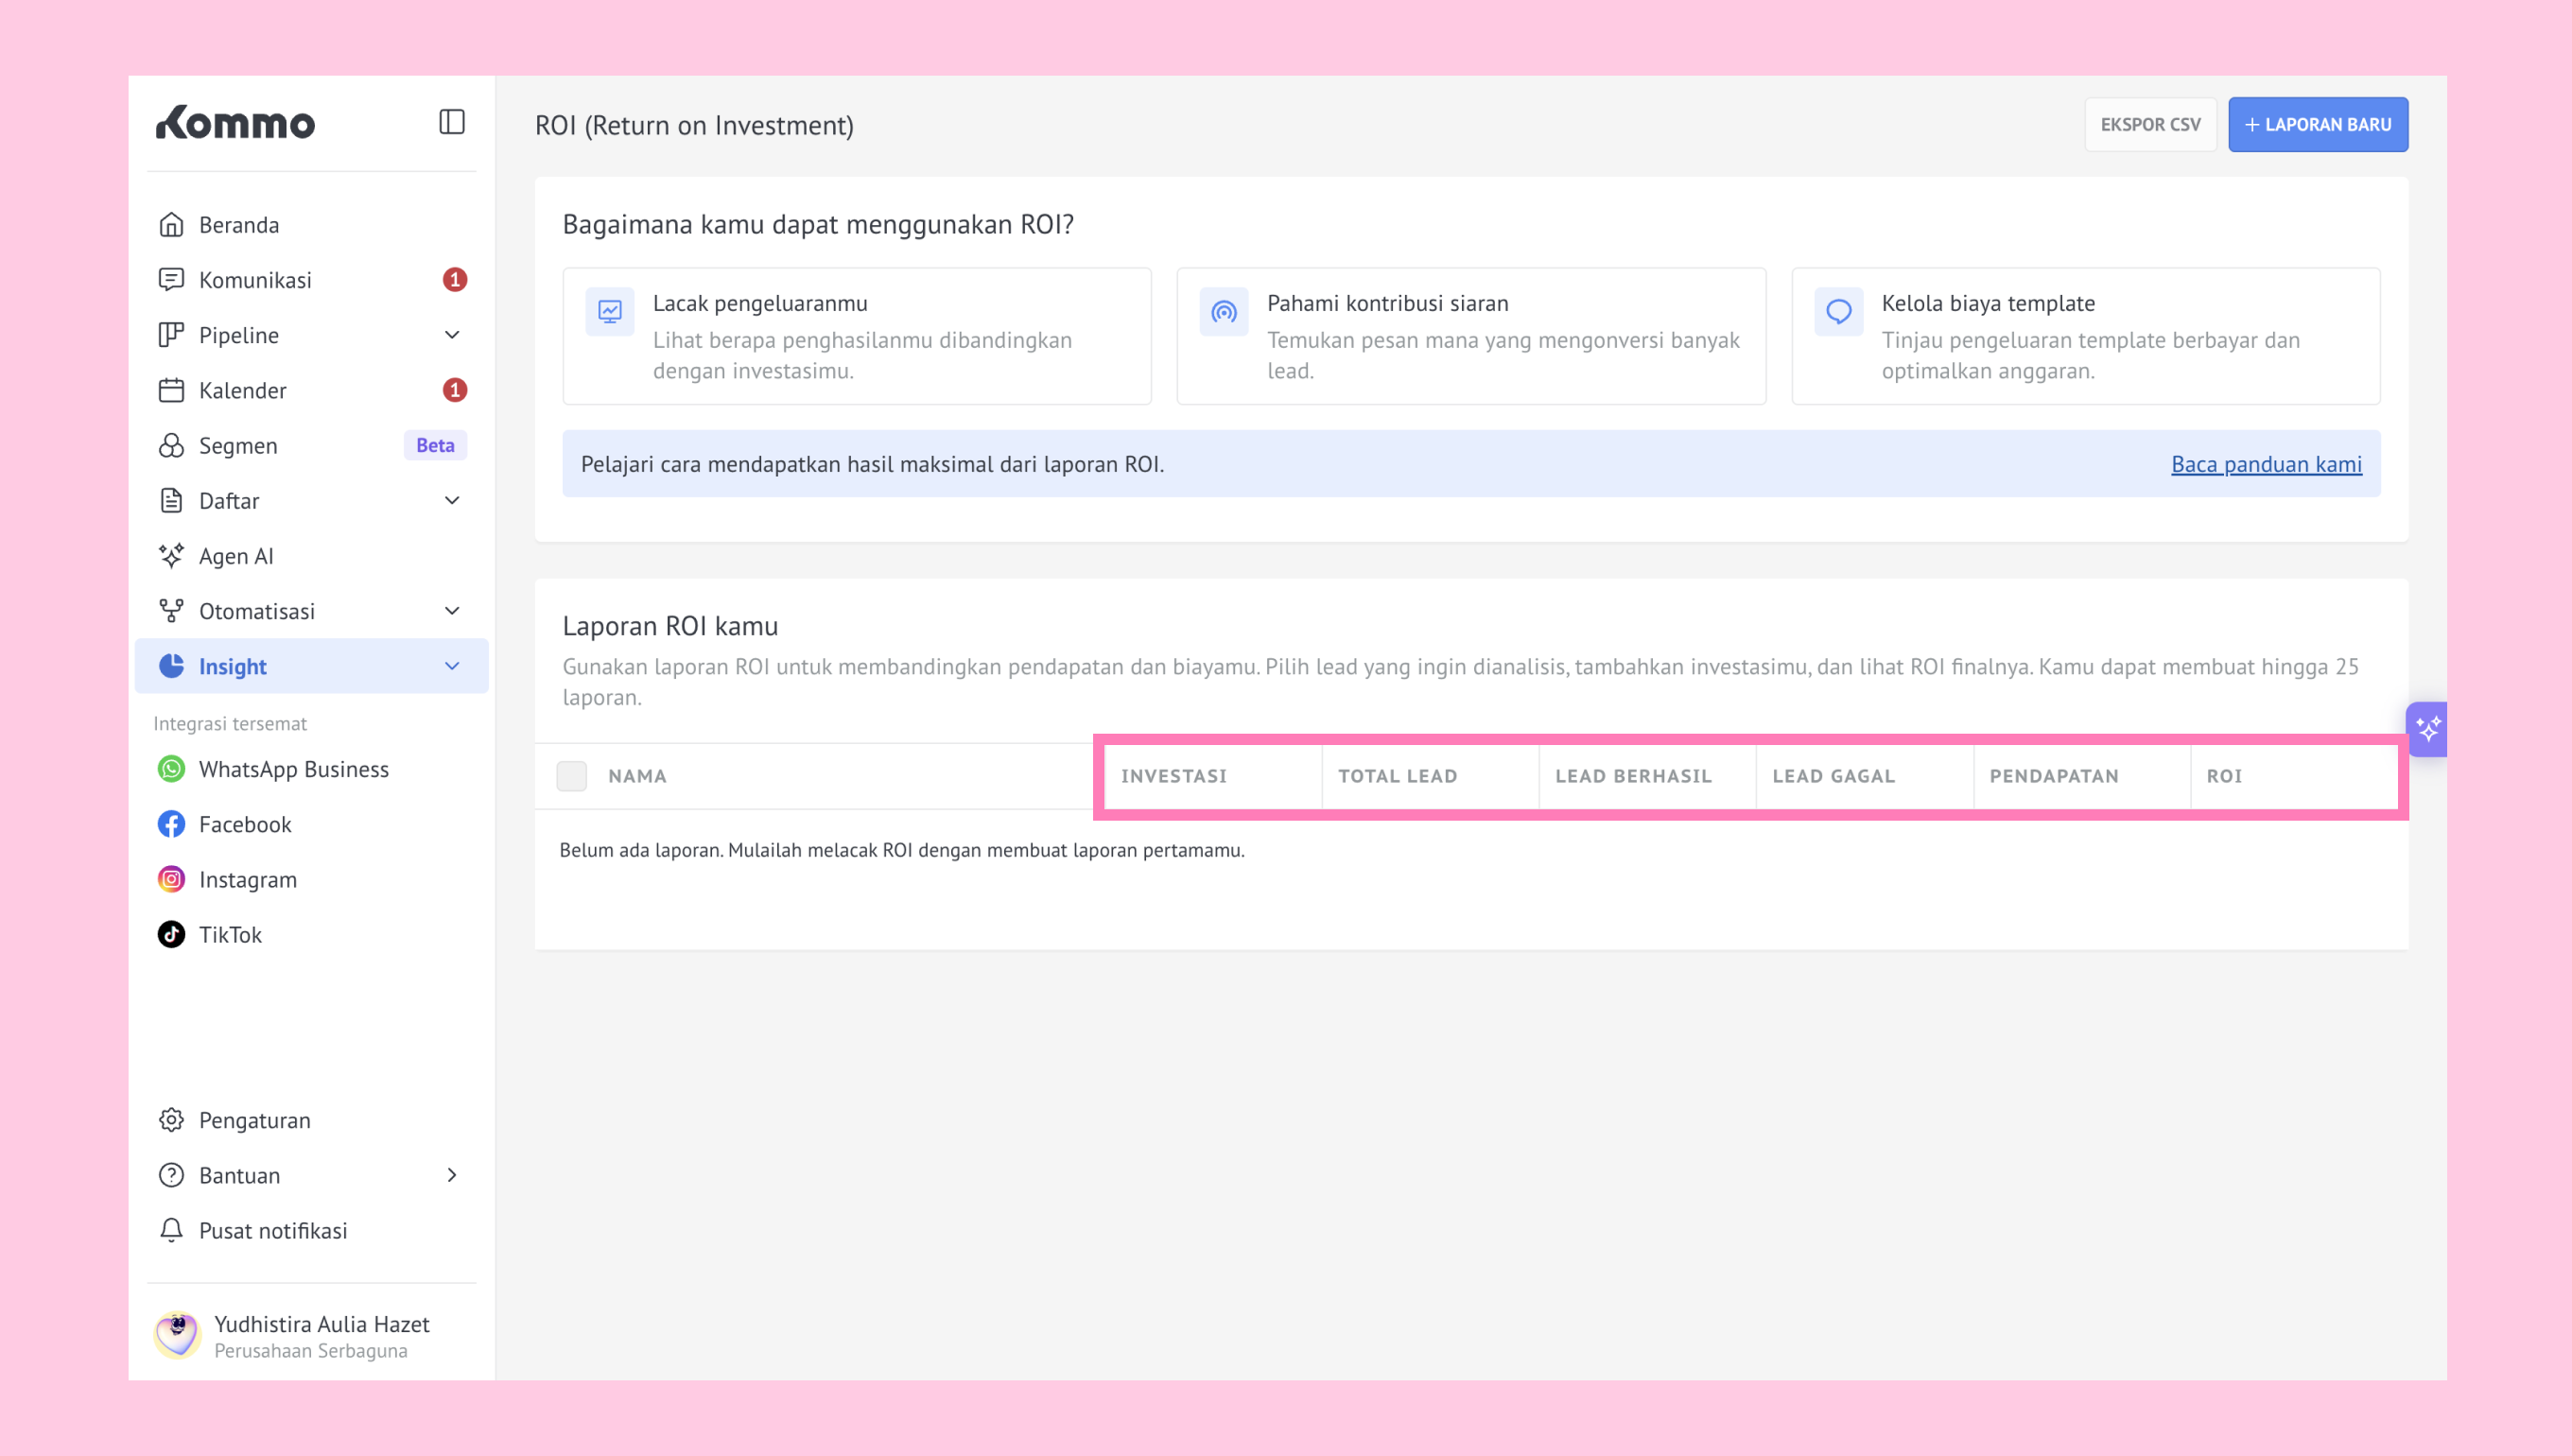Screen dimensions: 2572x1456
Task: Open the WhatsApp Business integration link
Action: 312,768
